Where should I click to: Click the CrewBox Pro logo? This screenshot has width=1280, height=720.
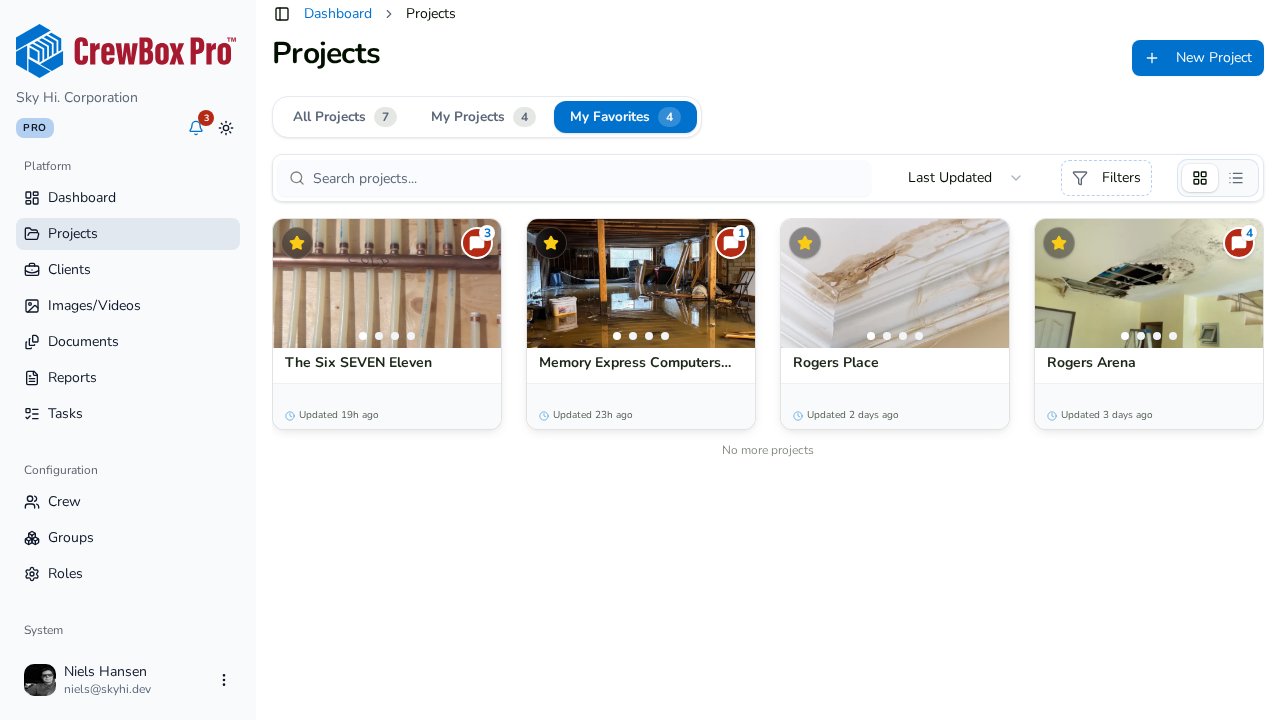click(126, 51)
